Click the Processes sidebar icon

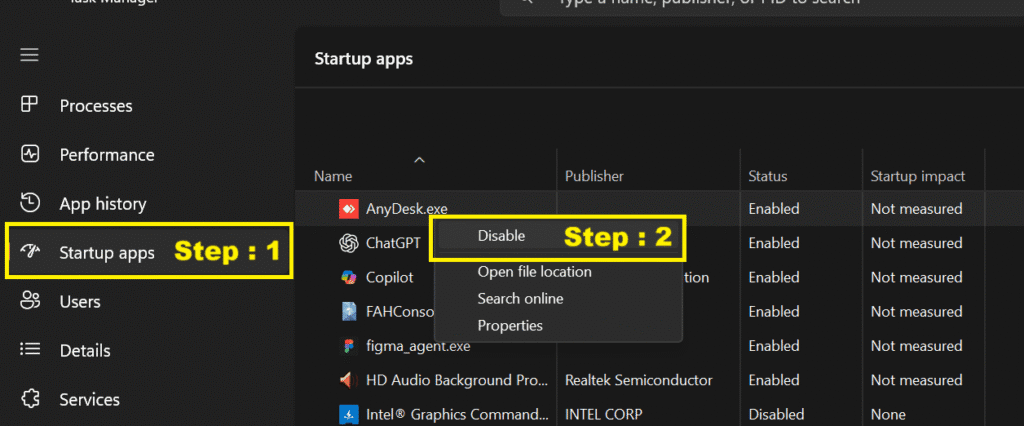[x=30, y=105]
